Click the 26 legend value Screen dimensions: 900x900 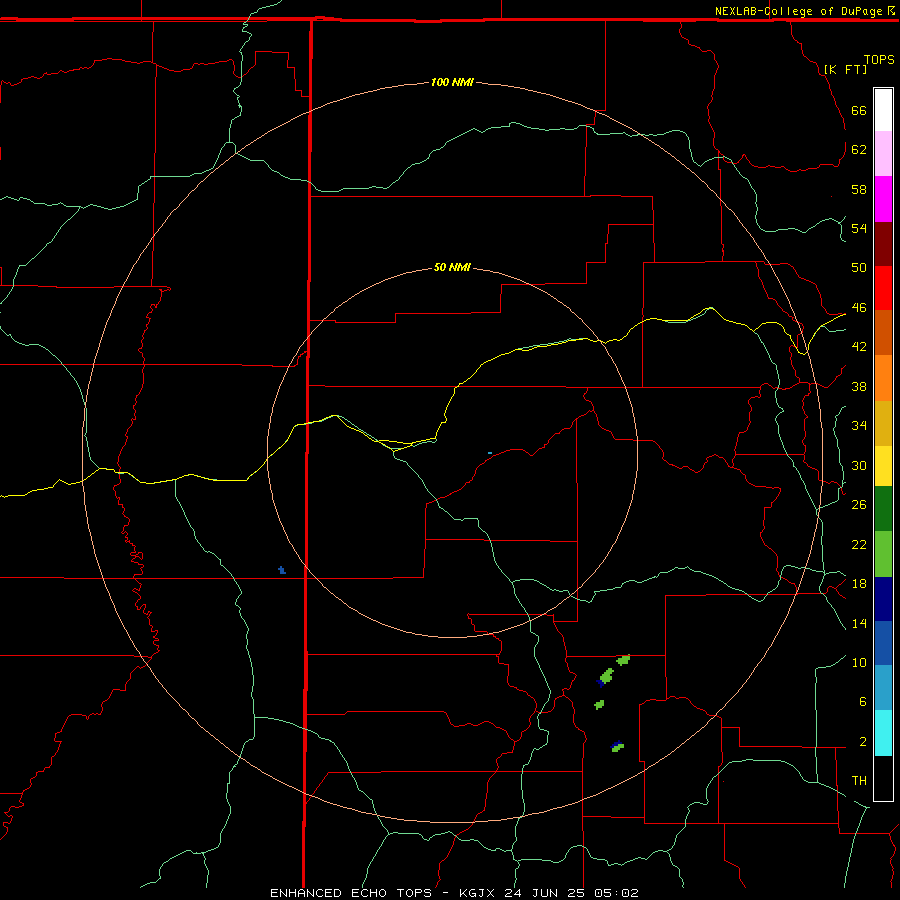(859, 505)
